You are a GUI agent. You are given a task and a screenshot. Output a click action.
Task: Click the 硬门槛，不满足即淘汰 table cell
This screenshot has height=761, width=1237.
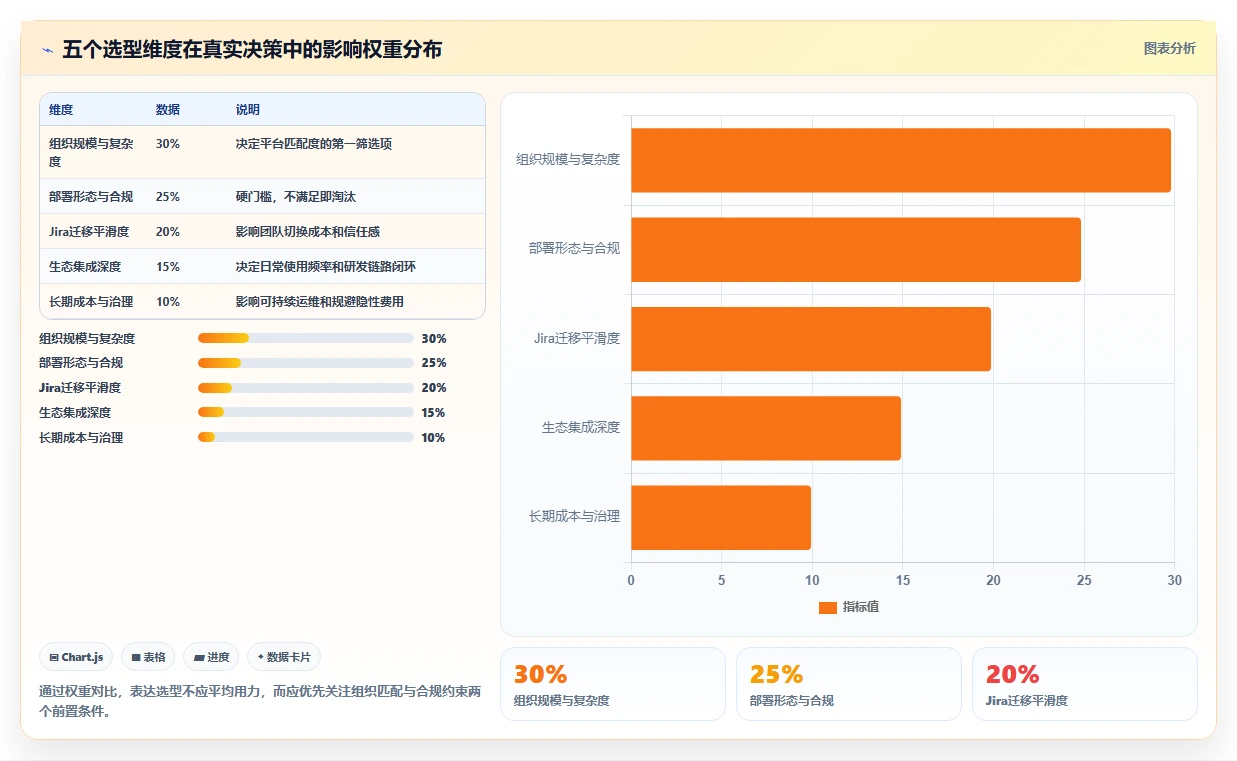296,197
